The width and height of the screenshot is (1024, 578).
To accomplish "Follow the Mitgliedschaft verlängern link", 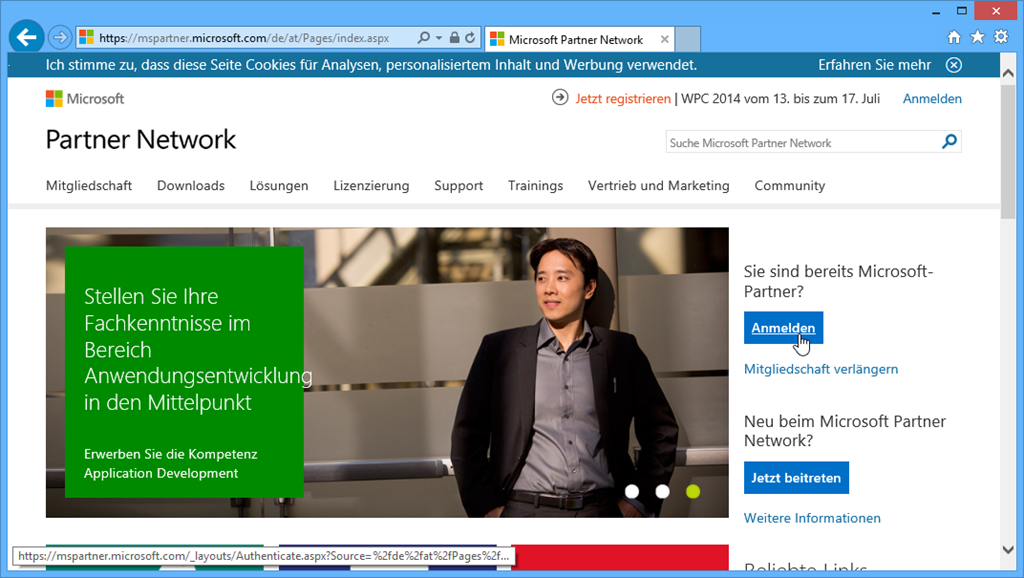I will pyautogui.click(x=820, y=369).
